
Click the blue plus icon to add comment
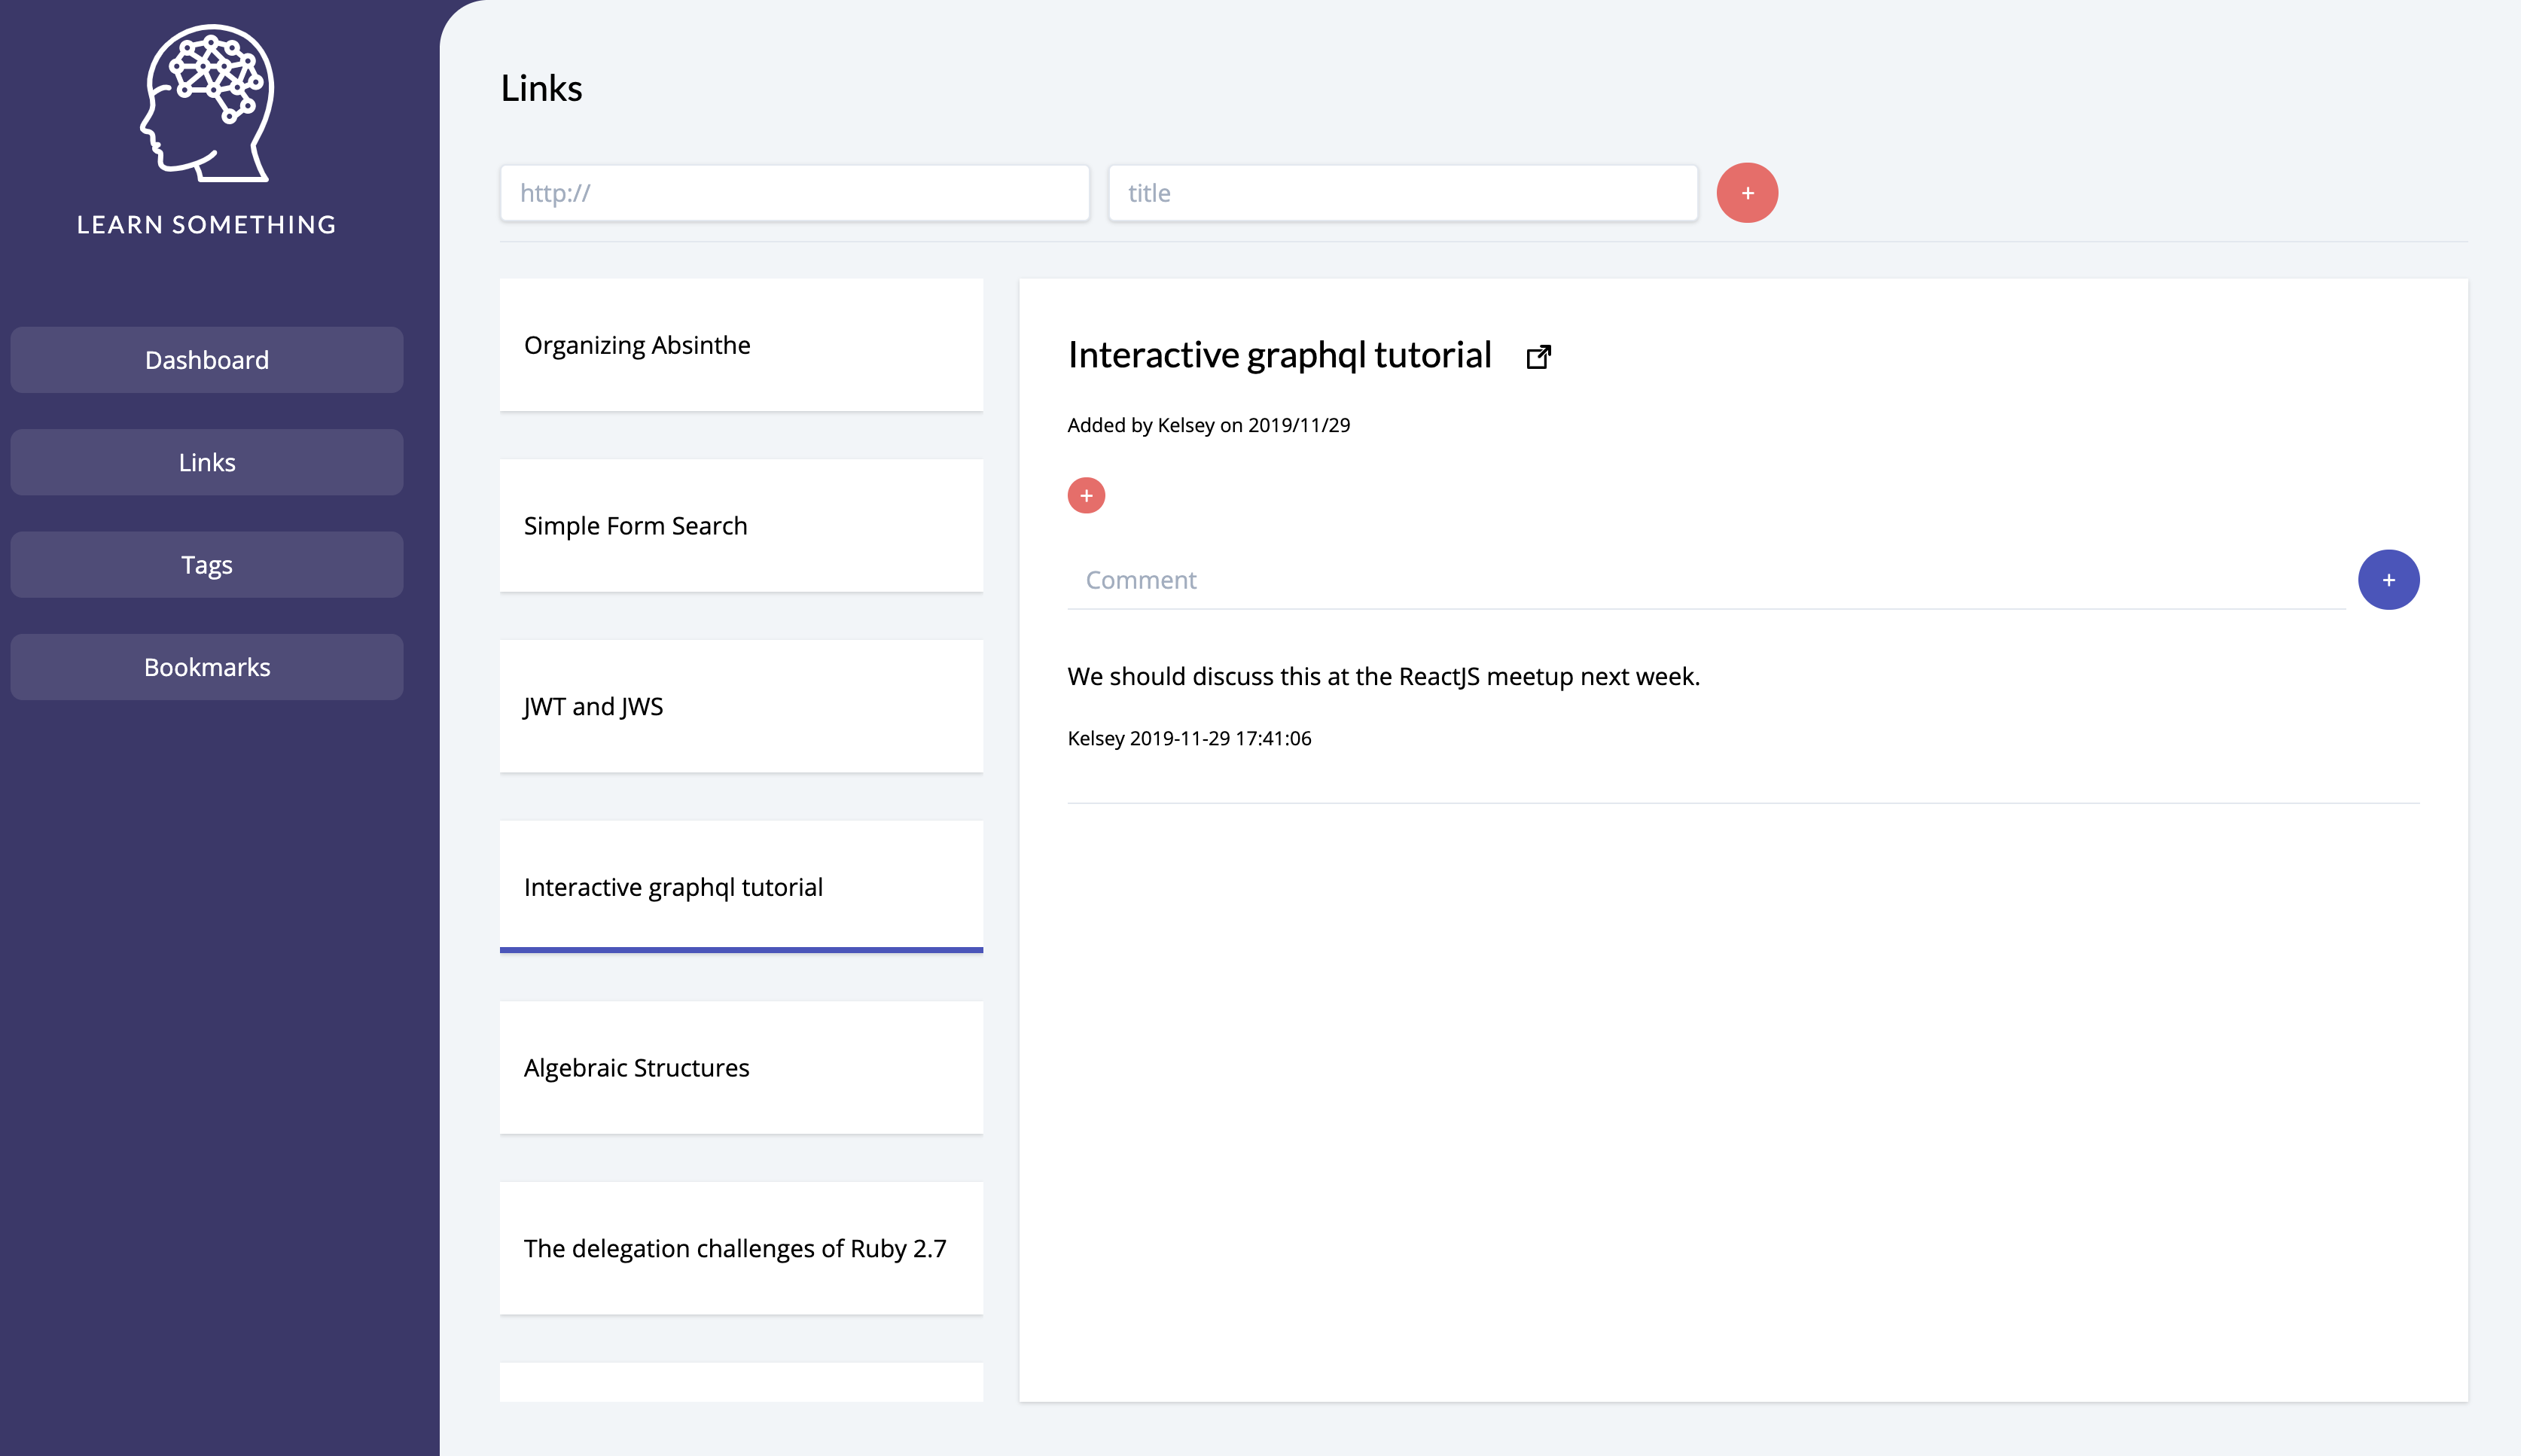point(2388,580)
